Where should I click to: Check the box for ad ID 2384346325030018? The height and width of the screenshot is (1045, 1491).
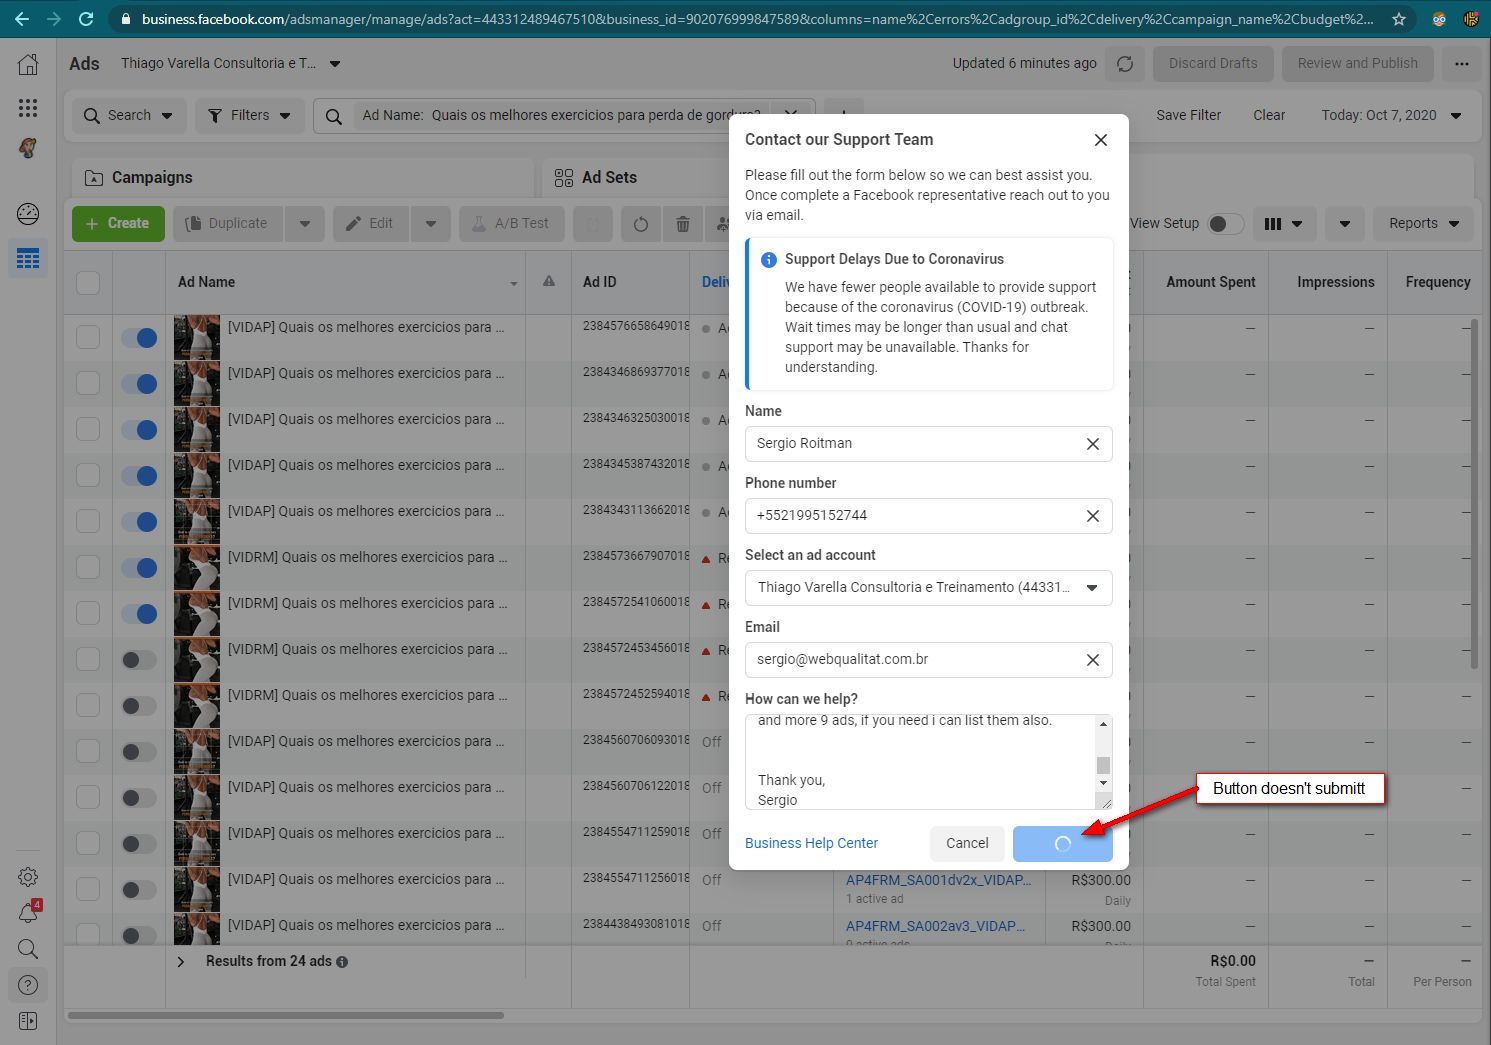[x=88, y=430]
